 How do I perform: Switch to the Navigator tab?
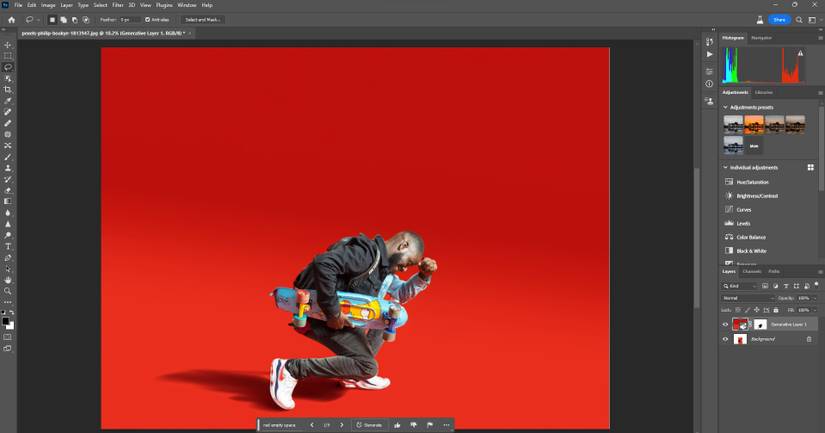coord(761,38)
